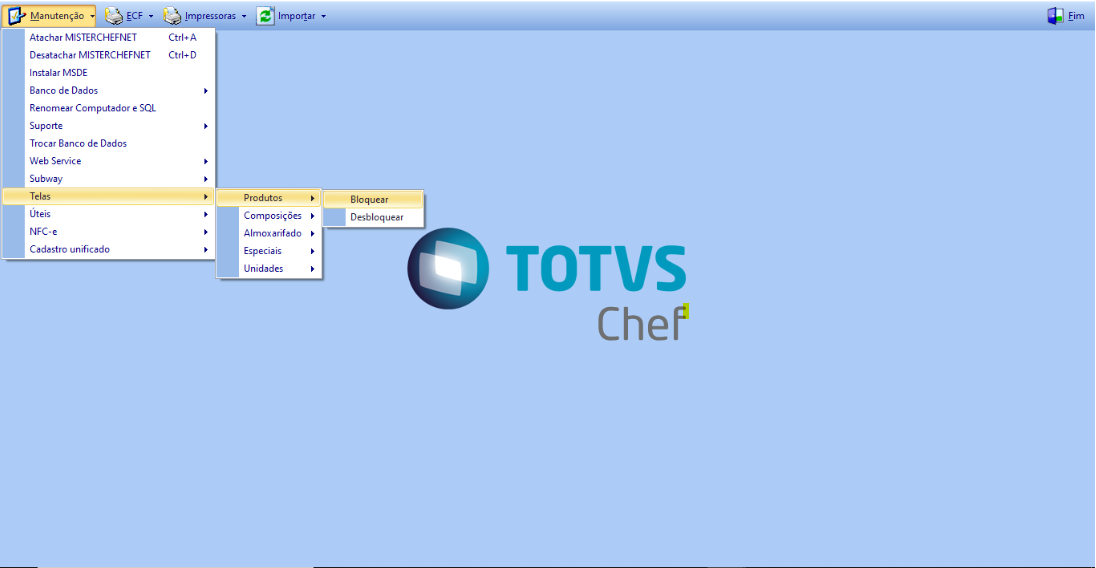
Task: Click the Manutenção toolbar icon
Action: click(17, 15)
